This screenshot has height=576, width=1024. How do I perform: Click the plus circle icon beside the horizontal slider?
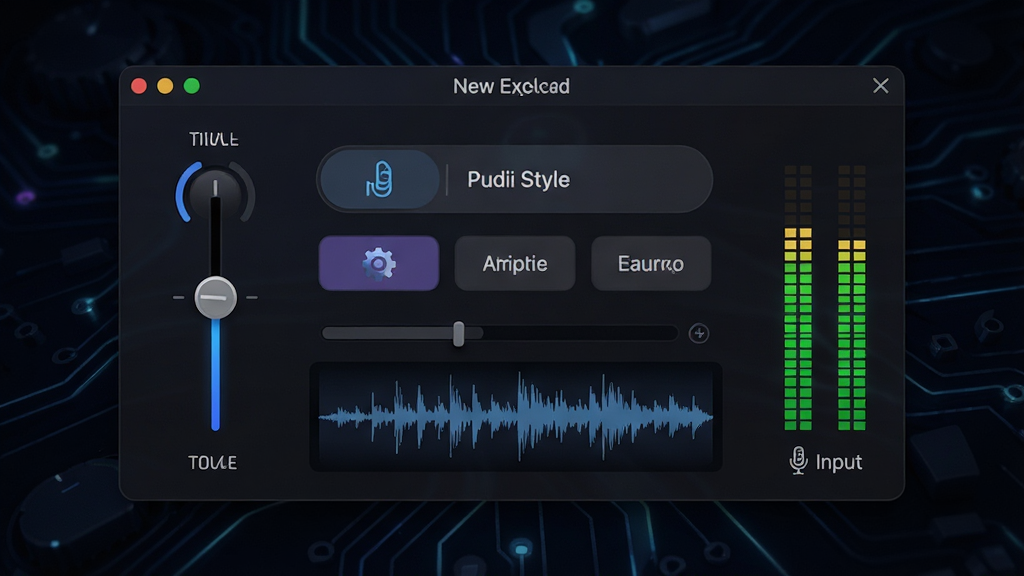click(699, 333)
